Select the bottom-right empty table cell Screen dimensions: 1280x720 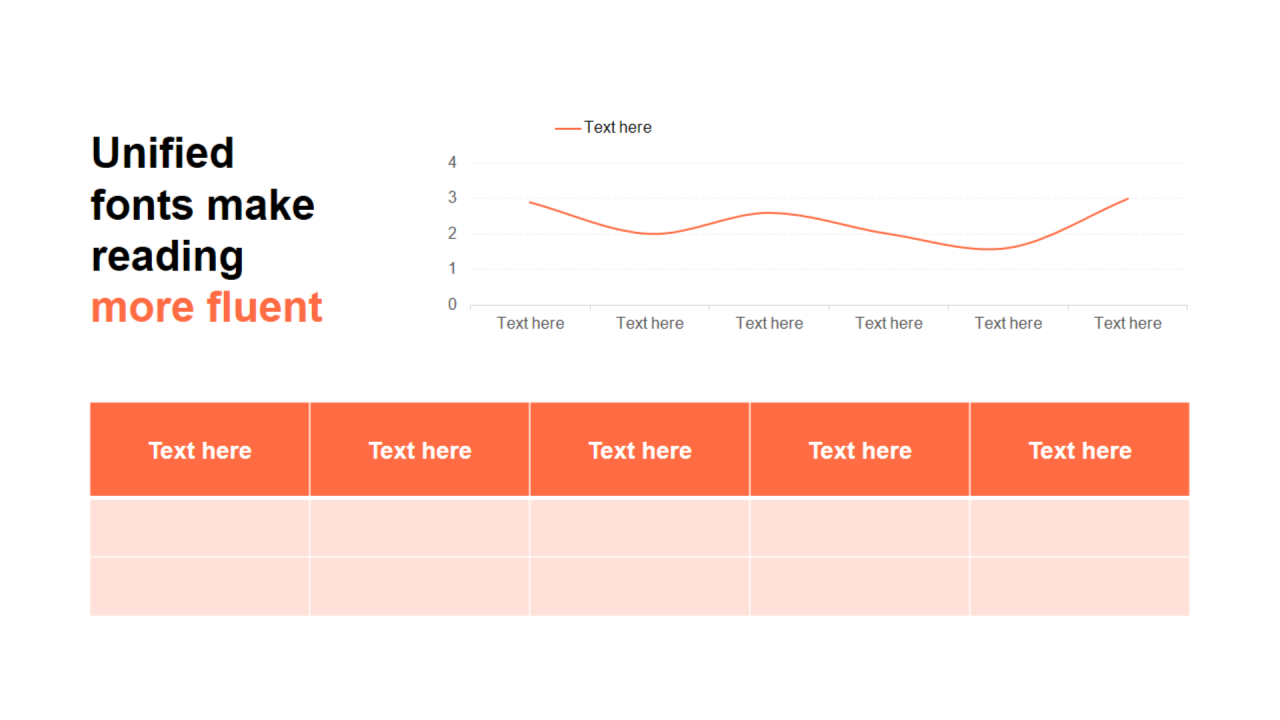[1080, 586]
